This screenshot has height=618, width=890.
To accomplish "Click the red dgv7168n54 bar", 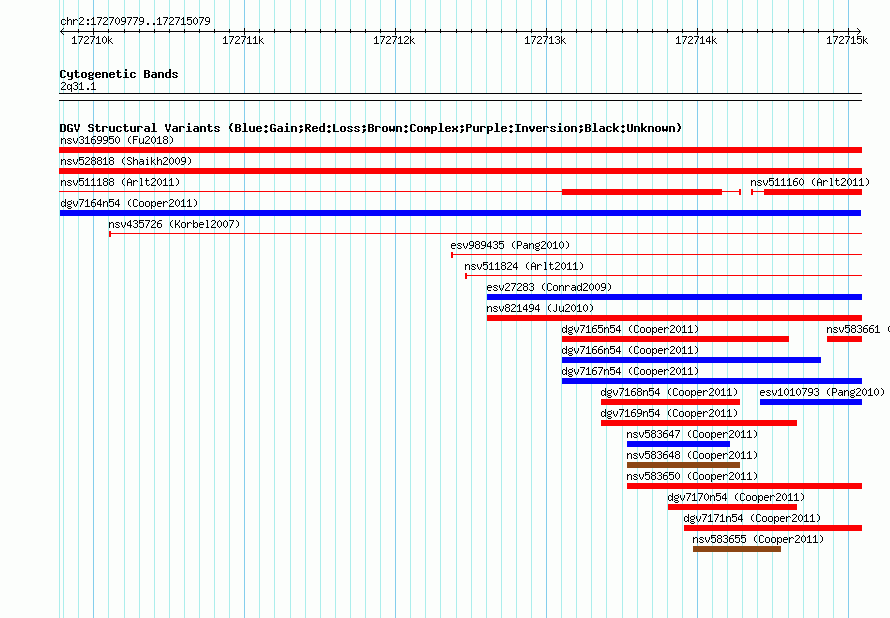I will (x=670, y=402).
